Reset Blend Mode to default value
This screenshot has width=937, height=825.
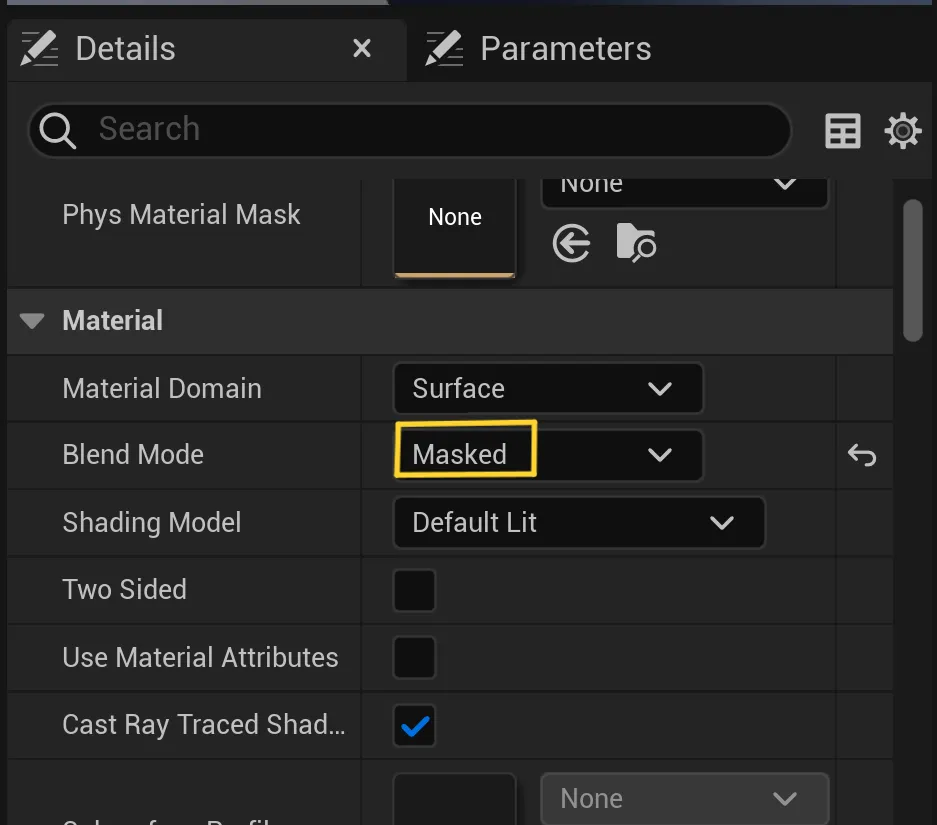pyautogui.click(x=862, y=455)
